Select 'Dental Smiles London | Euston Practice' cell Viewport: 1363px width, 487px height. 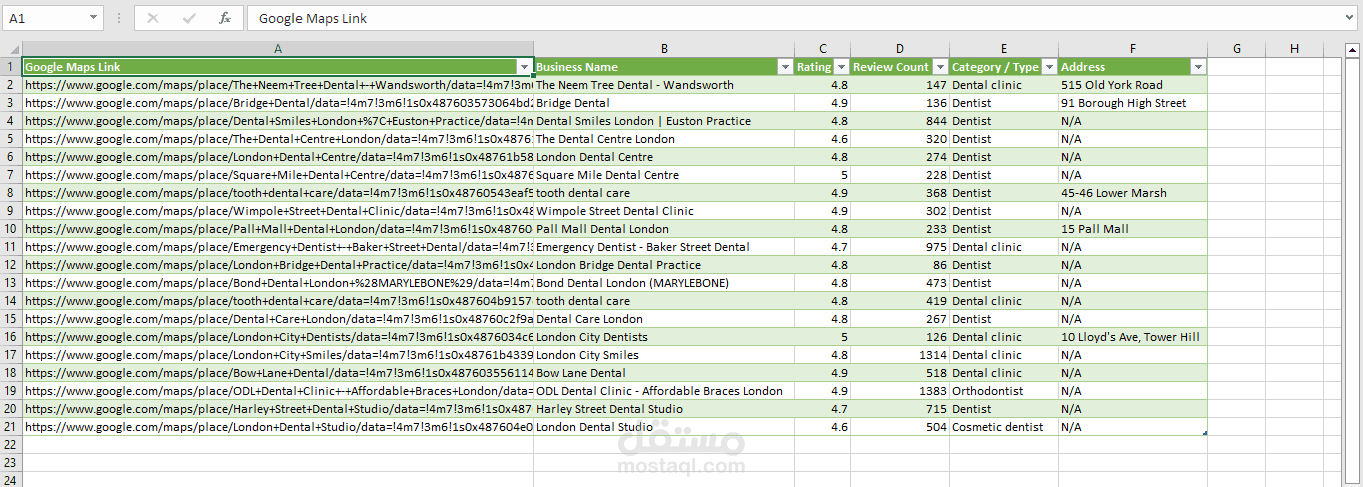664,121
